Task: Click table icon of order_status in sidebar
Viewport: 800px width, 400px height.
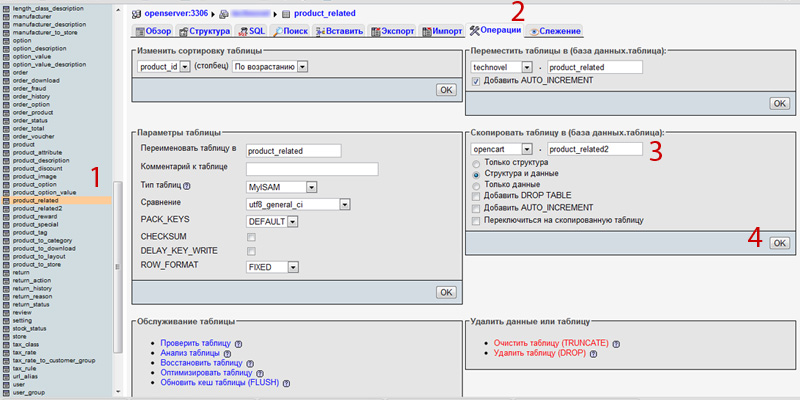Action: 6,120
